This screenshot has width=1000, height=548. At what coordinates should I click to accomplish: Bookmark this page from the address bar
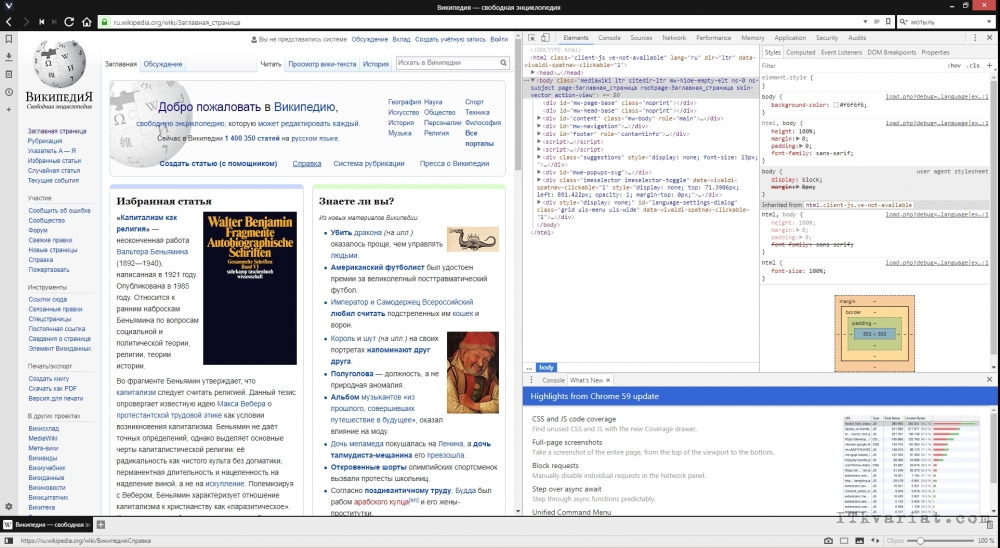(888, 22)
